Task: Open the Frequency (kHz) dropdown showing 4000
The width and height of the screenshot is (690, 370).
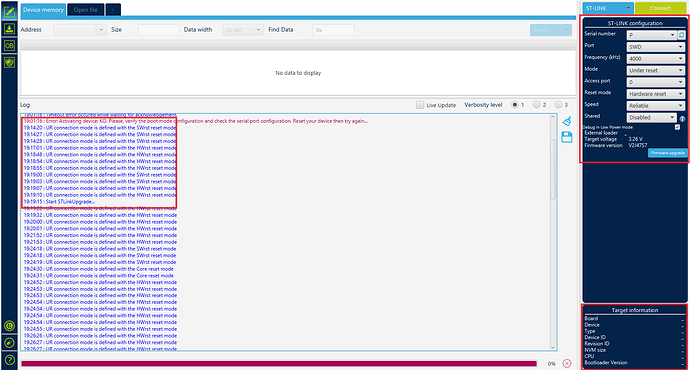Action: 655,59
